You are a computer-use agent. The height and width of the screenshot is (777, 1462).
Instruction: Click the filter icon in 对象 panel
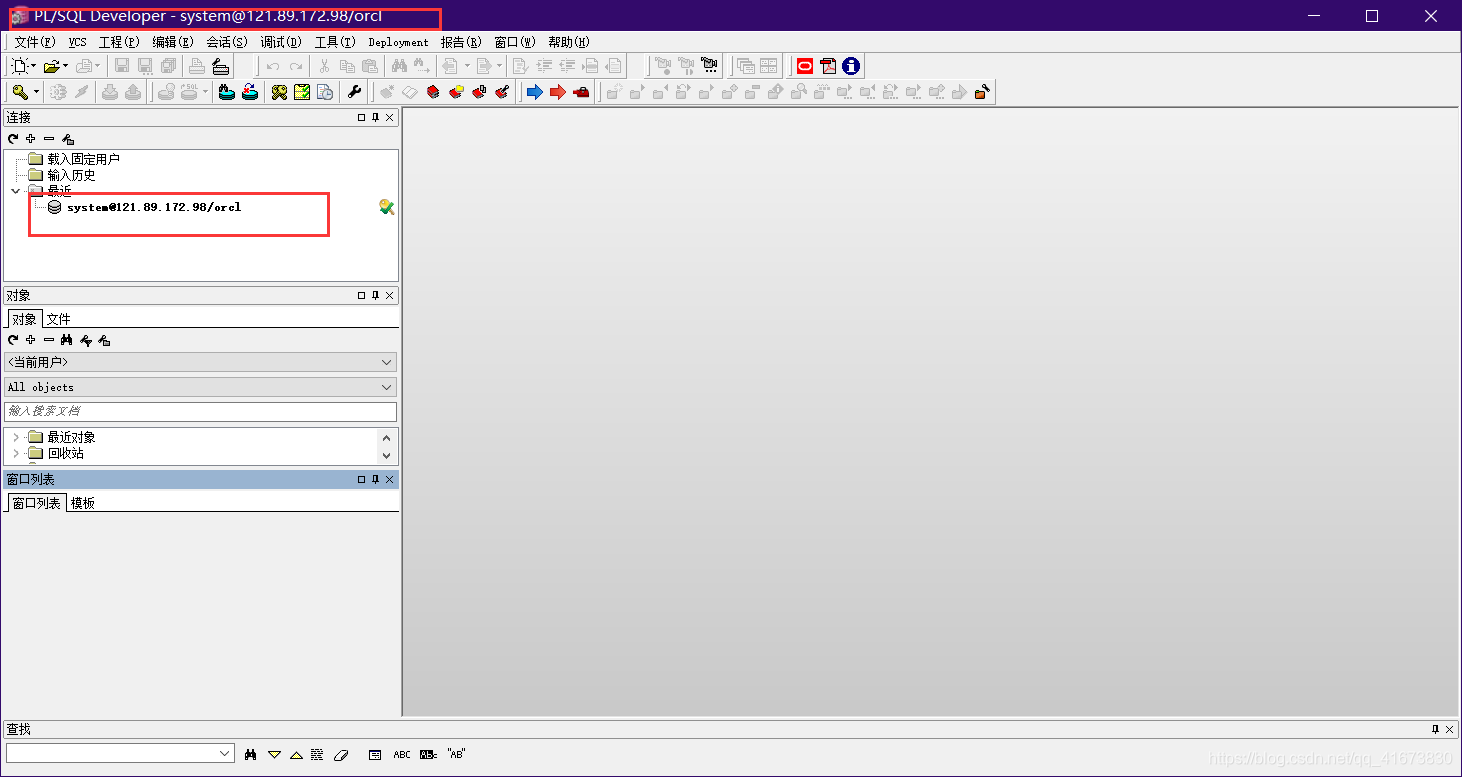[86, 340]
